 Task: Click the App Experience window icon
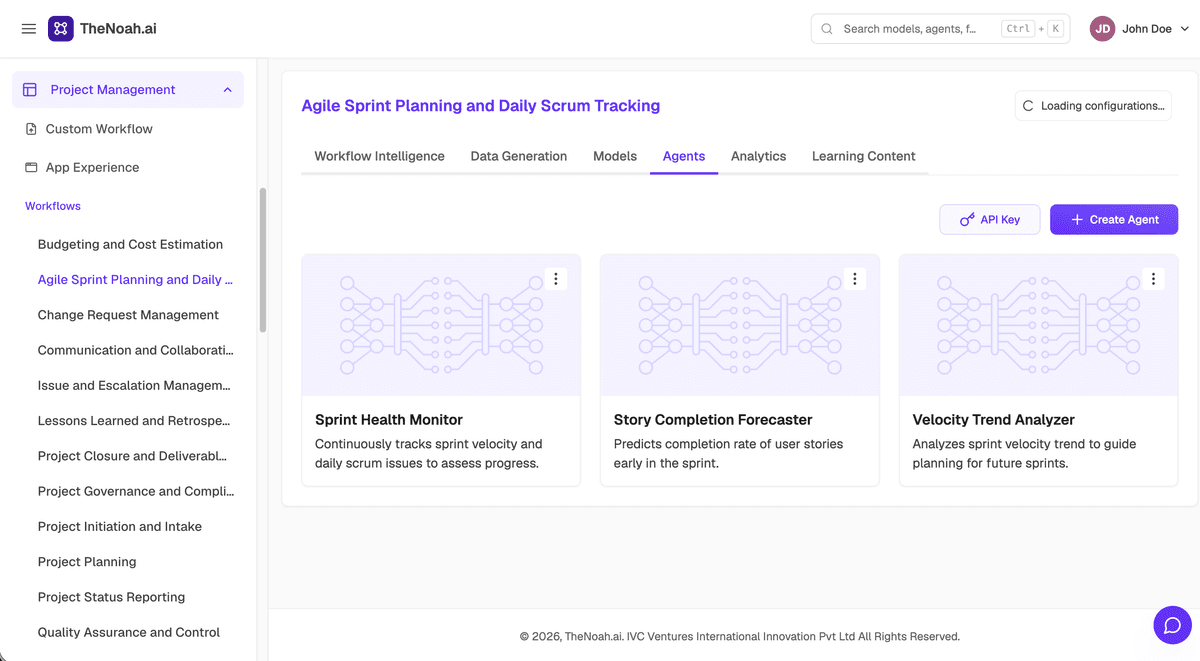click(x=31, y=168)
